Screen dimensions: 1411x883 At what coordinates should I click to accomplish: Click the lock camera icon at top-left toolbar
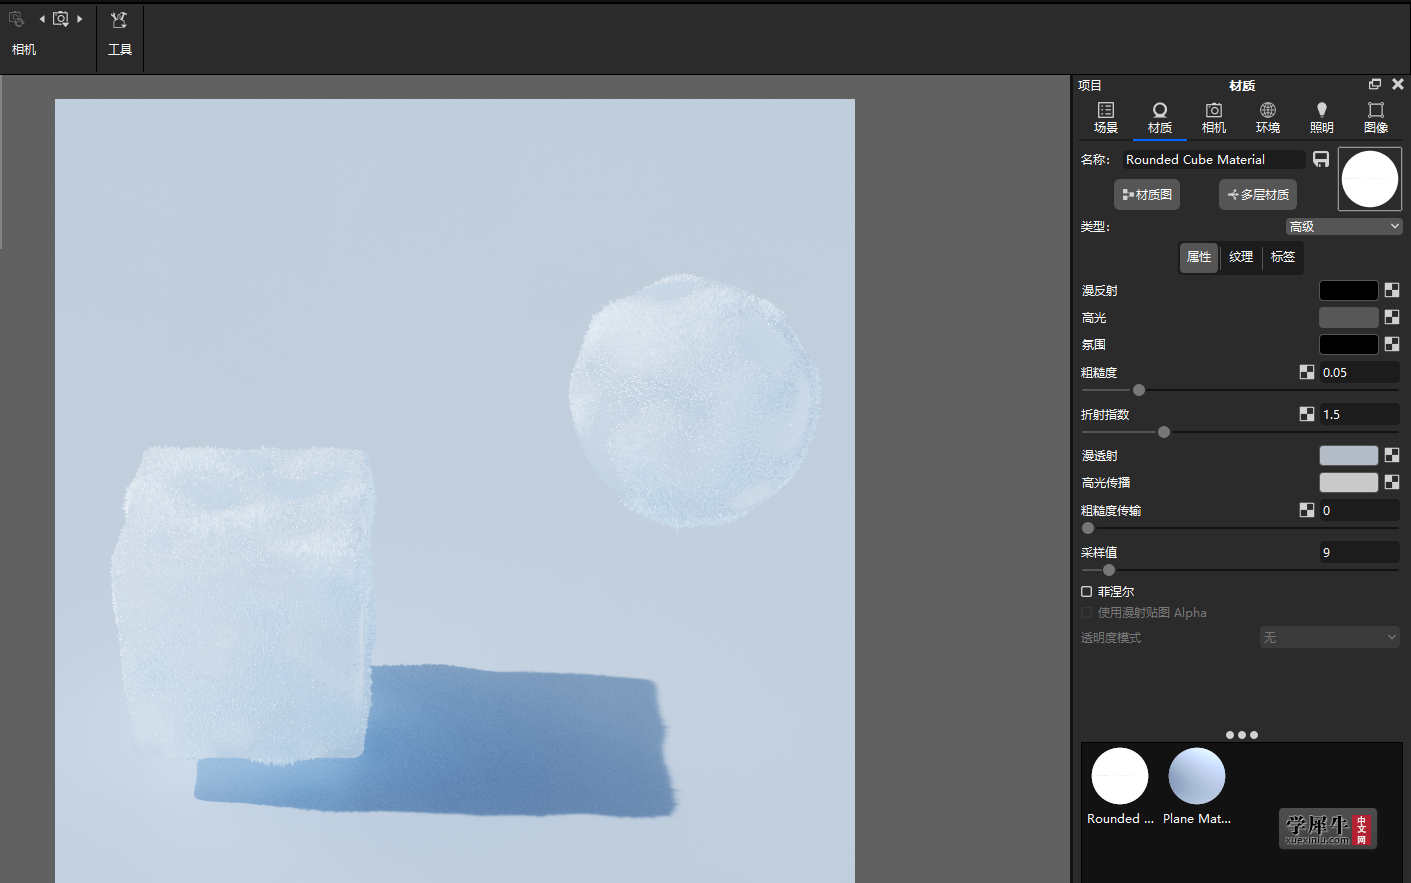[x=16, y=19]
